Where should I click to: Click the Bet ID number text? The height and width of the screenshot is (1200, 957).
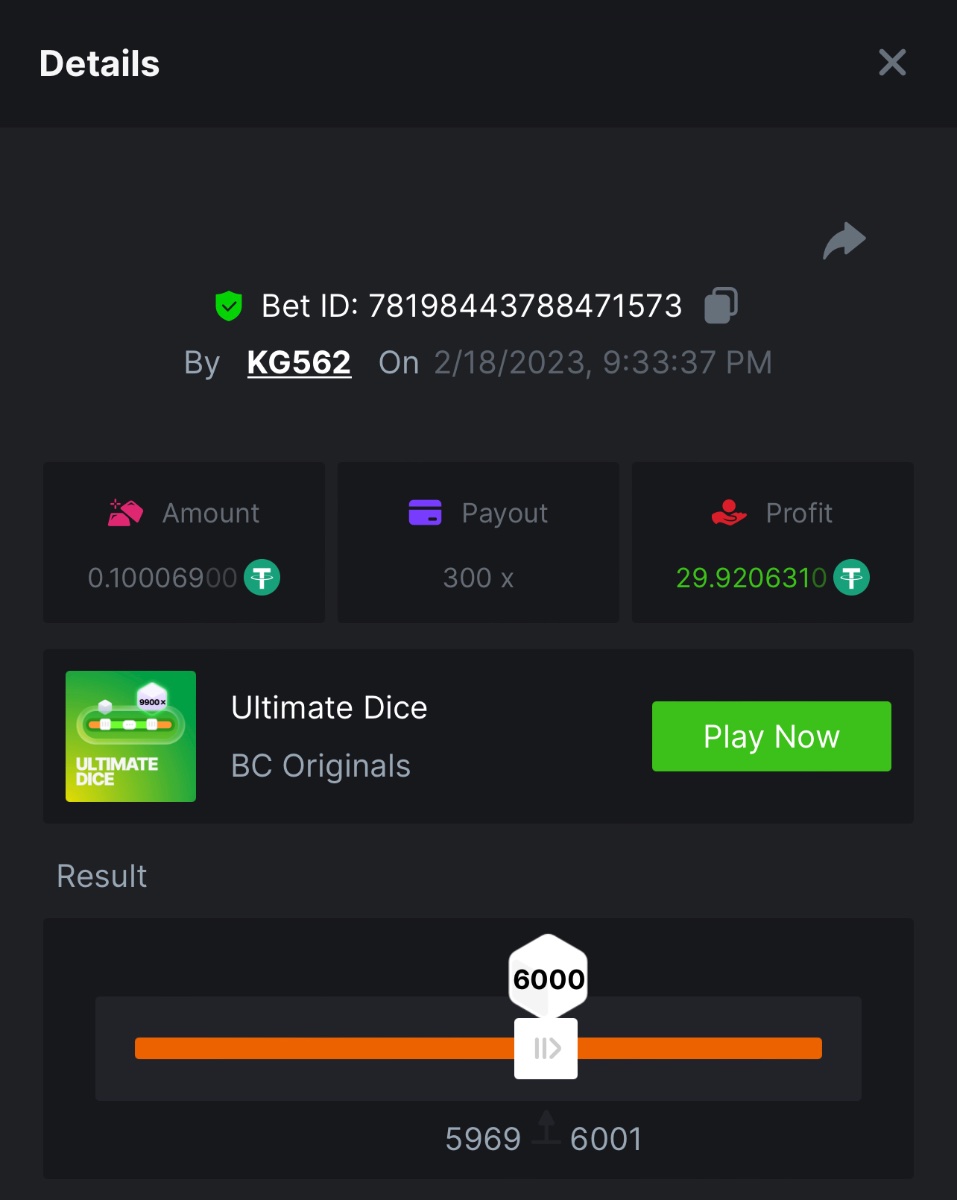pyautogui.click(x=526, y=305)
